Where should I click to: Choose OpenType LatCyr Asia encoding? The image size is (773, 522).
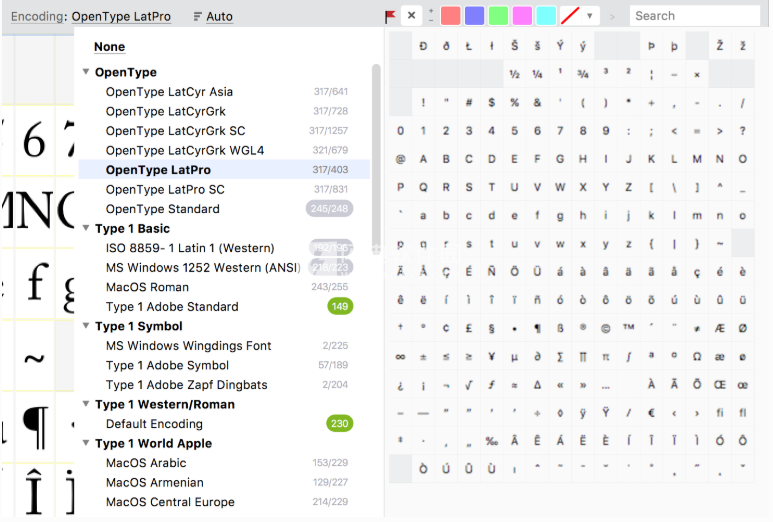224,92
